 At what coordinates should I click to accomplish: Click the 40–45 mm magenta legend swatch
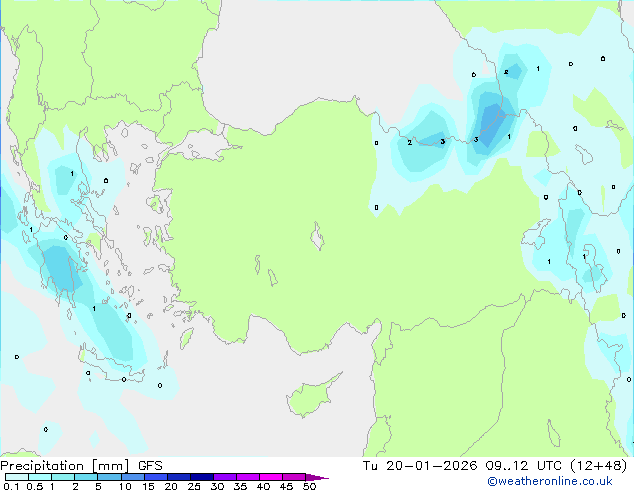pyautogui.click(x=271, y=477)
